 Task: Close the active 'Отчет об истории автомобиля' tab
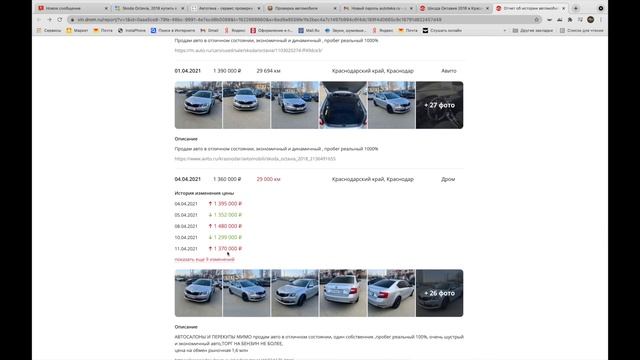564,8
